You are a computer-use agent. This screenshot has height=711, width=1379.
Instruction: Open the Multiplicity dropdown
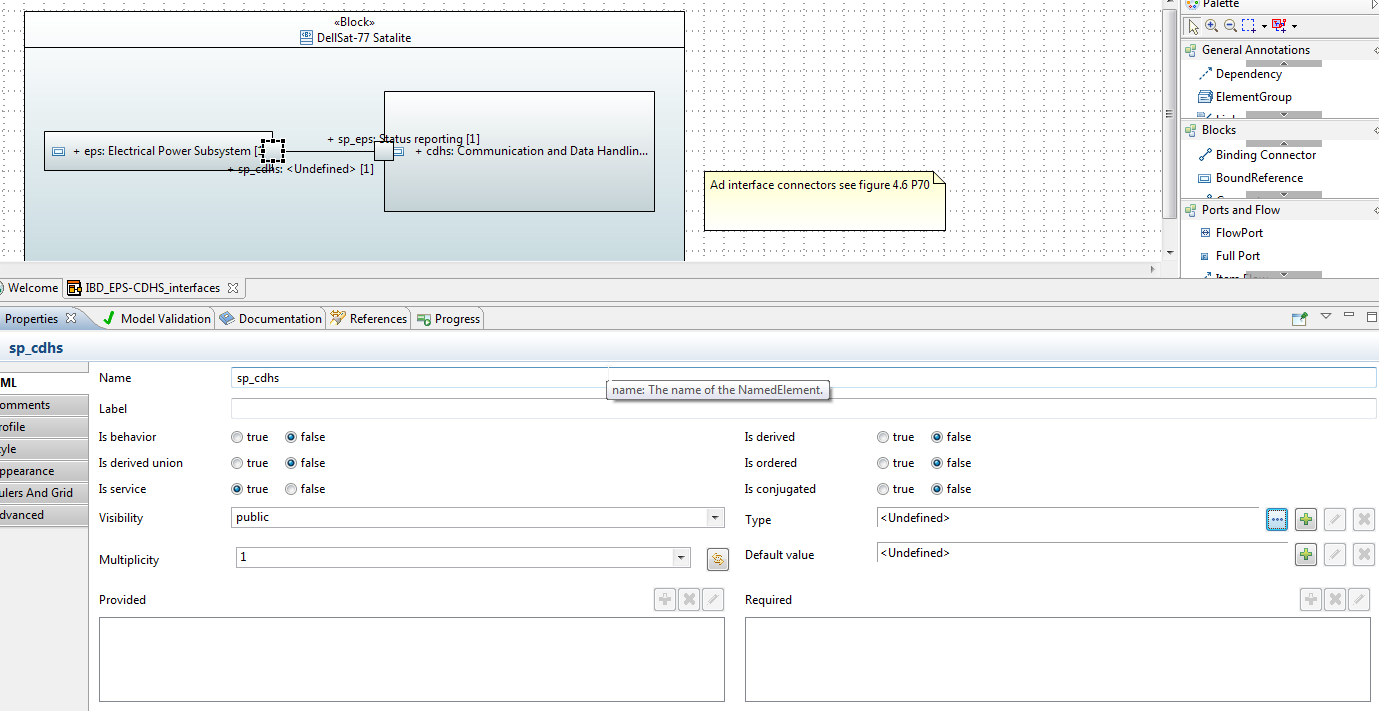tap(682, 558)
